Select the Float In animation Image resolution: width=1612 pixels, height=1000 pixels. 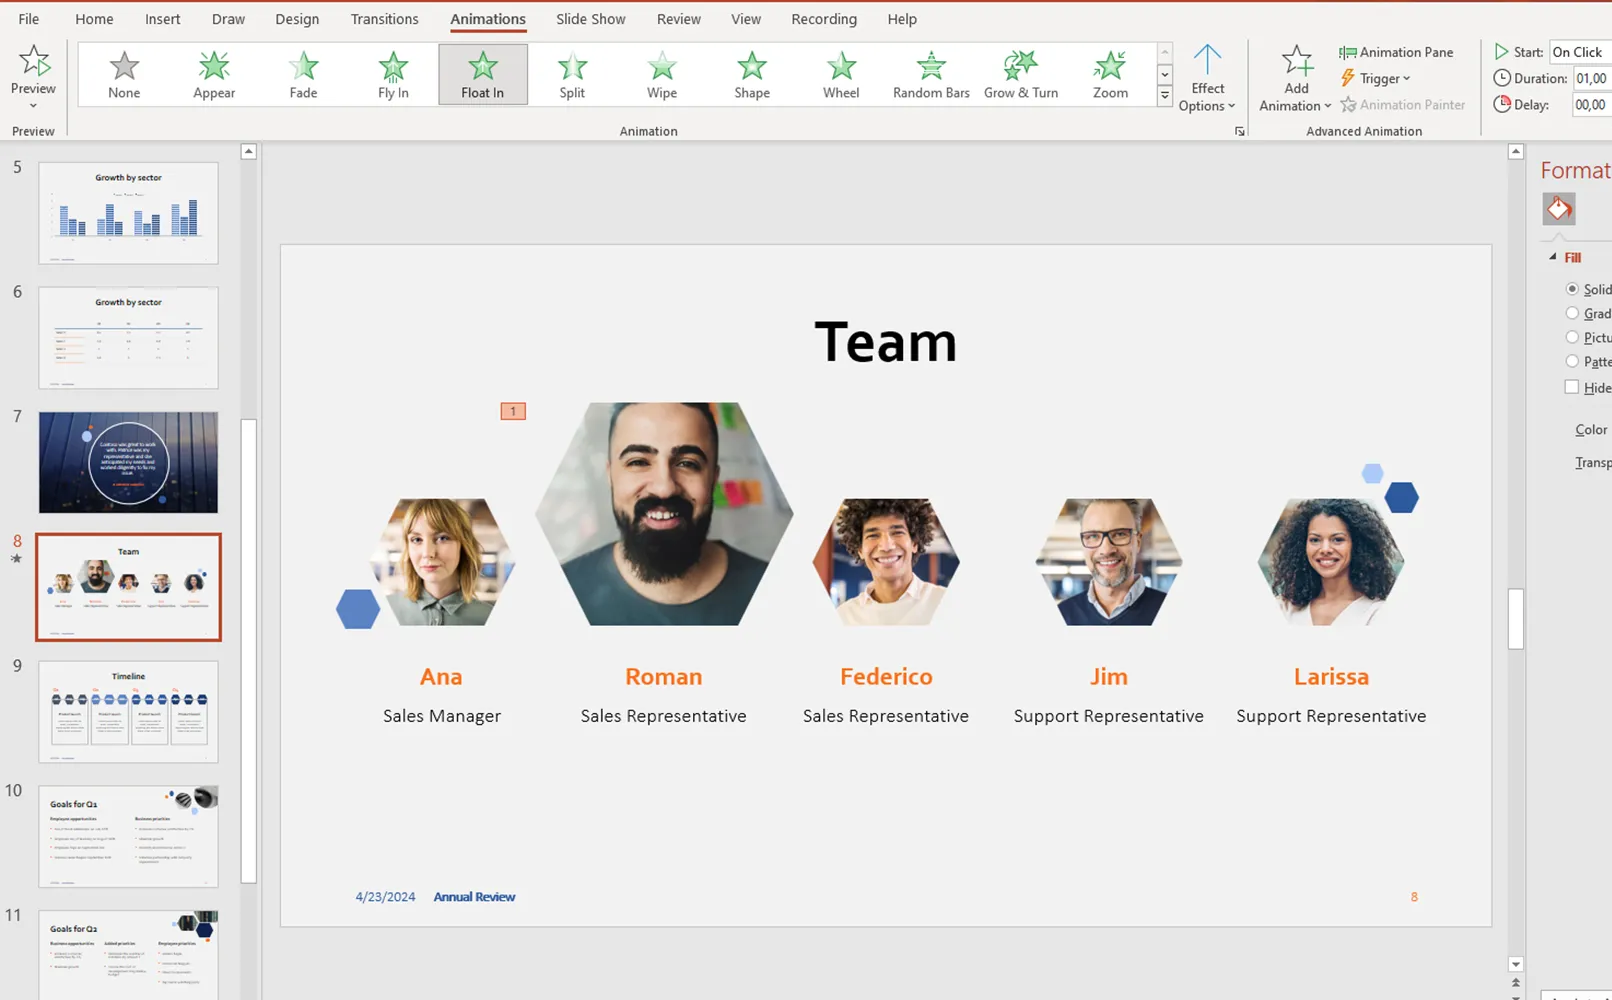coord(483,75)
